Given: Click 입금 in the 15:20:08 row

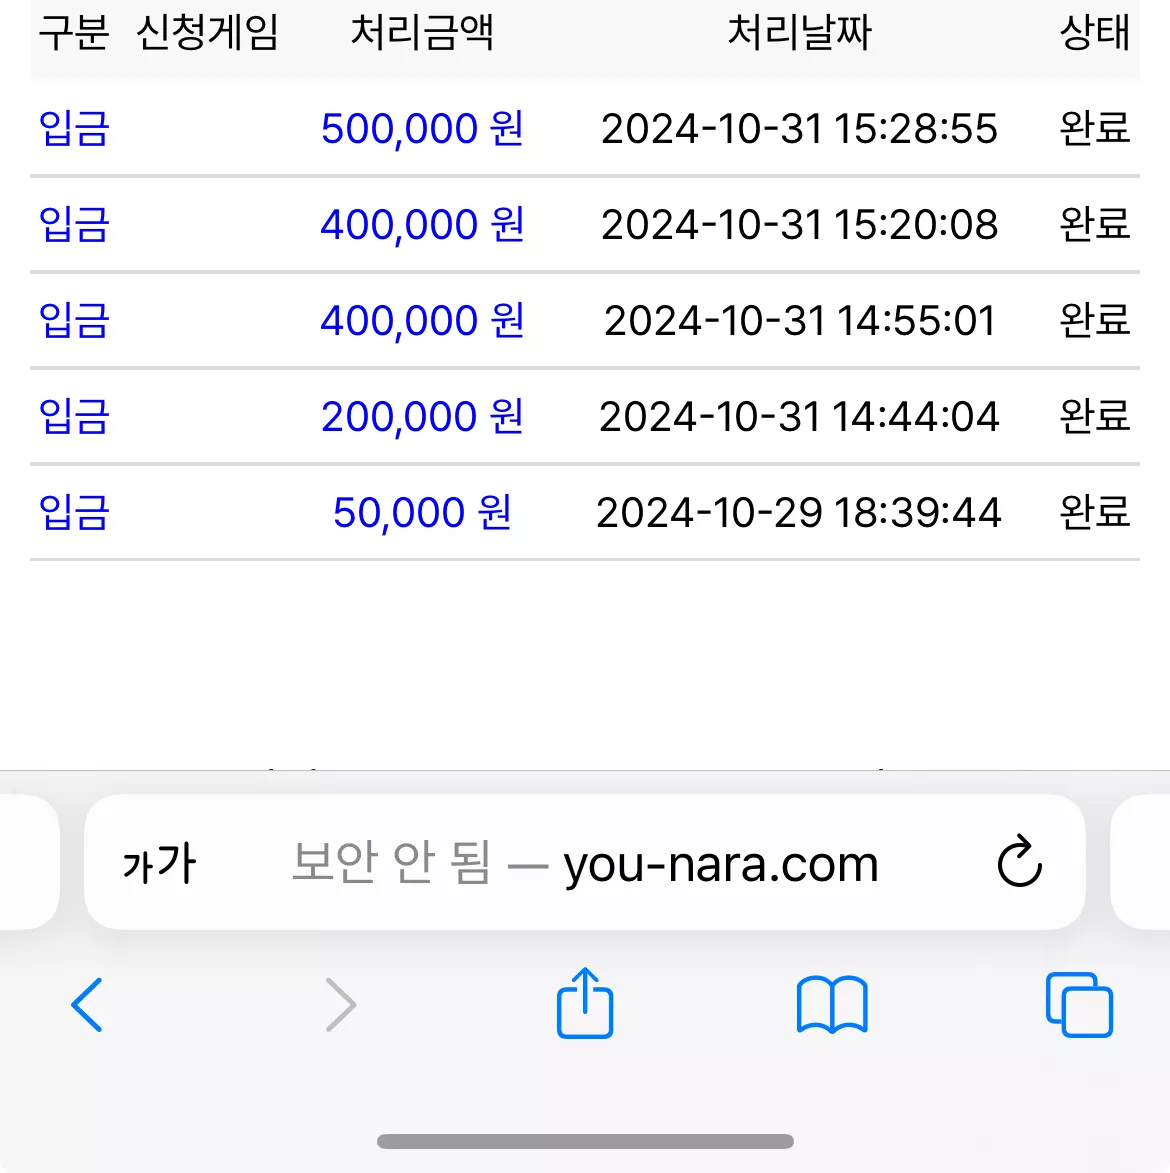Looking at the screenshot, I should [x=74, y=224].
